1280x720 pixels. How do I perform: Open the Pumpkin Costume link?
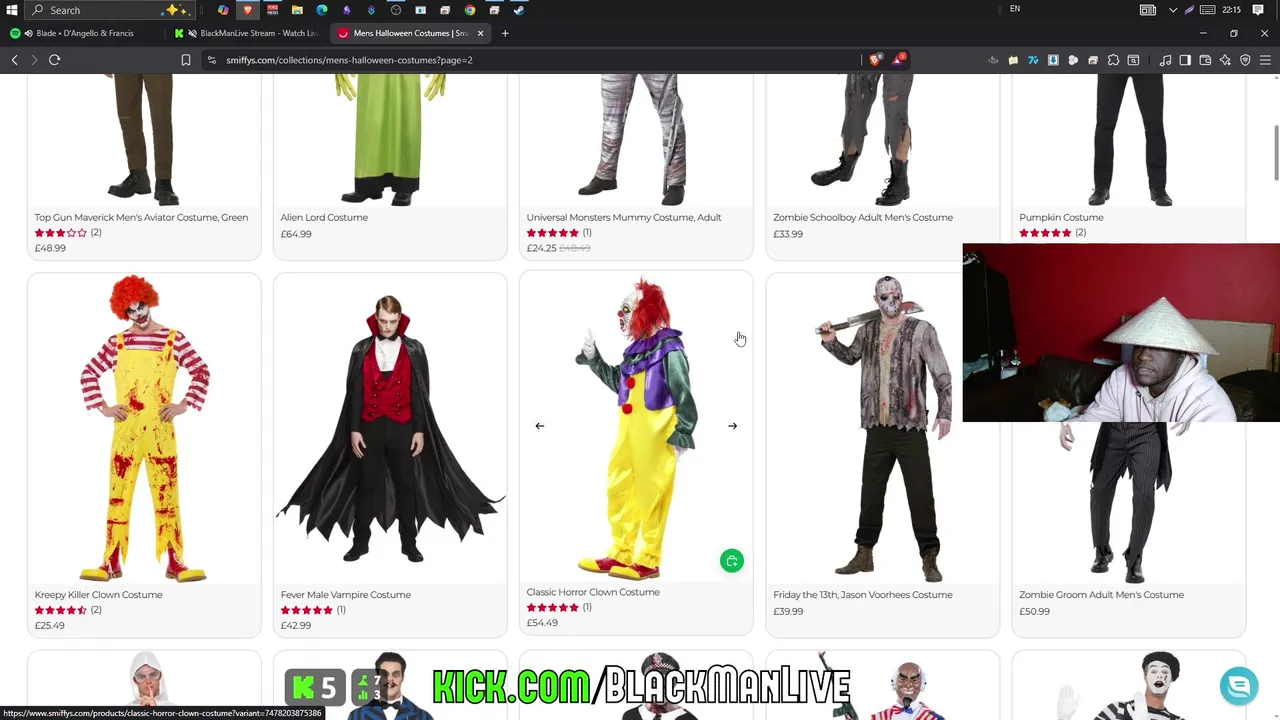pos(1061,217)
